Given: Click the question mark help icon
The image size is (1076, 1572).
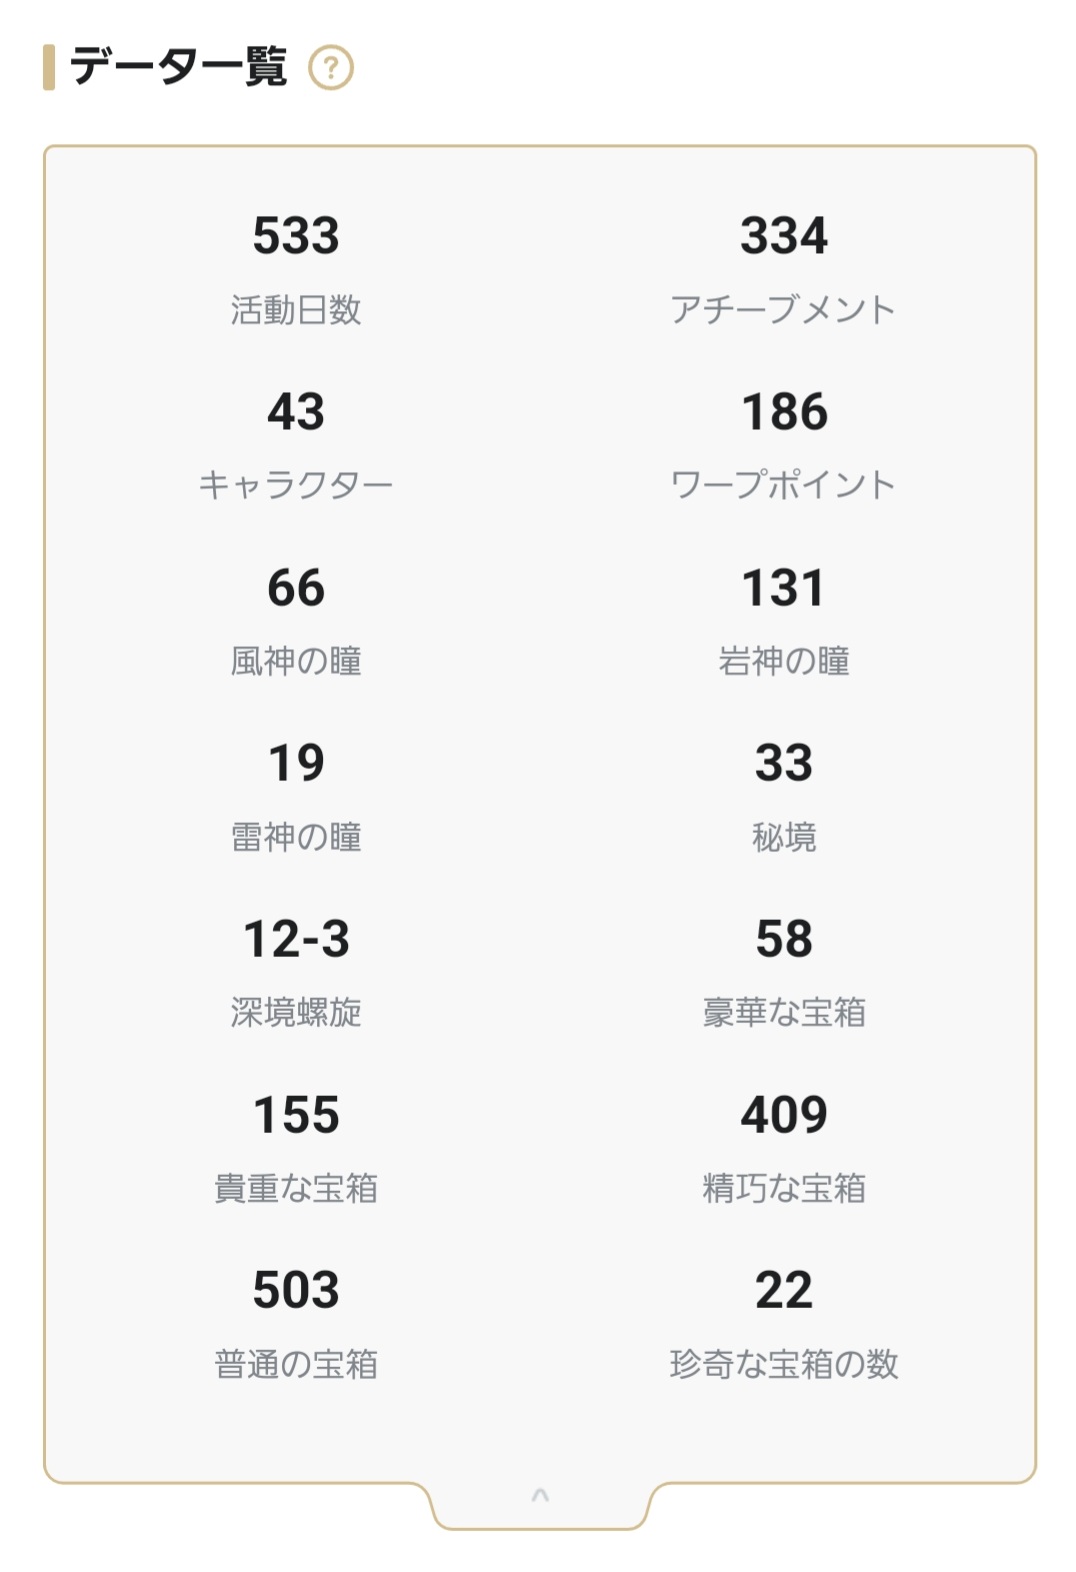Looking at the screenshot, I should 331,69.
